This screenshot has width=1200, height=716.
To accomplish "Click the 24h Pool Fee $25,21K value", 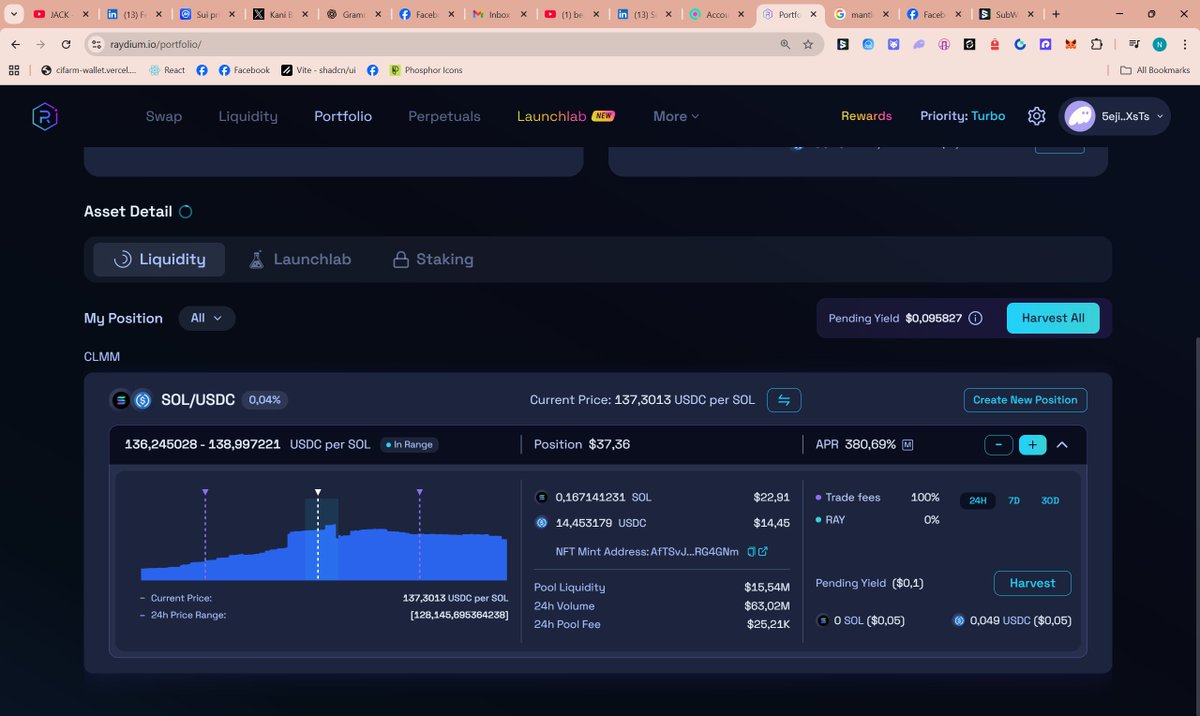I will tap(768, 624).
